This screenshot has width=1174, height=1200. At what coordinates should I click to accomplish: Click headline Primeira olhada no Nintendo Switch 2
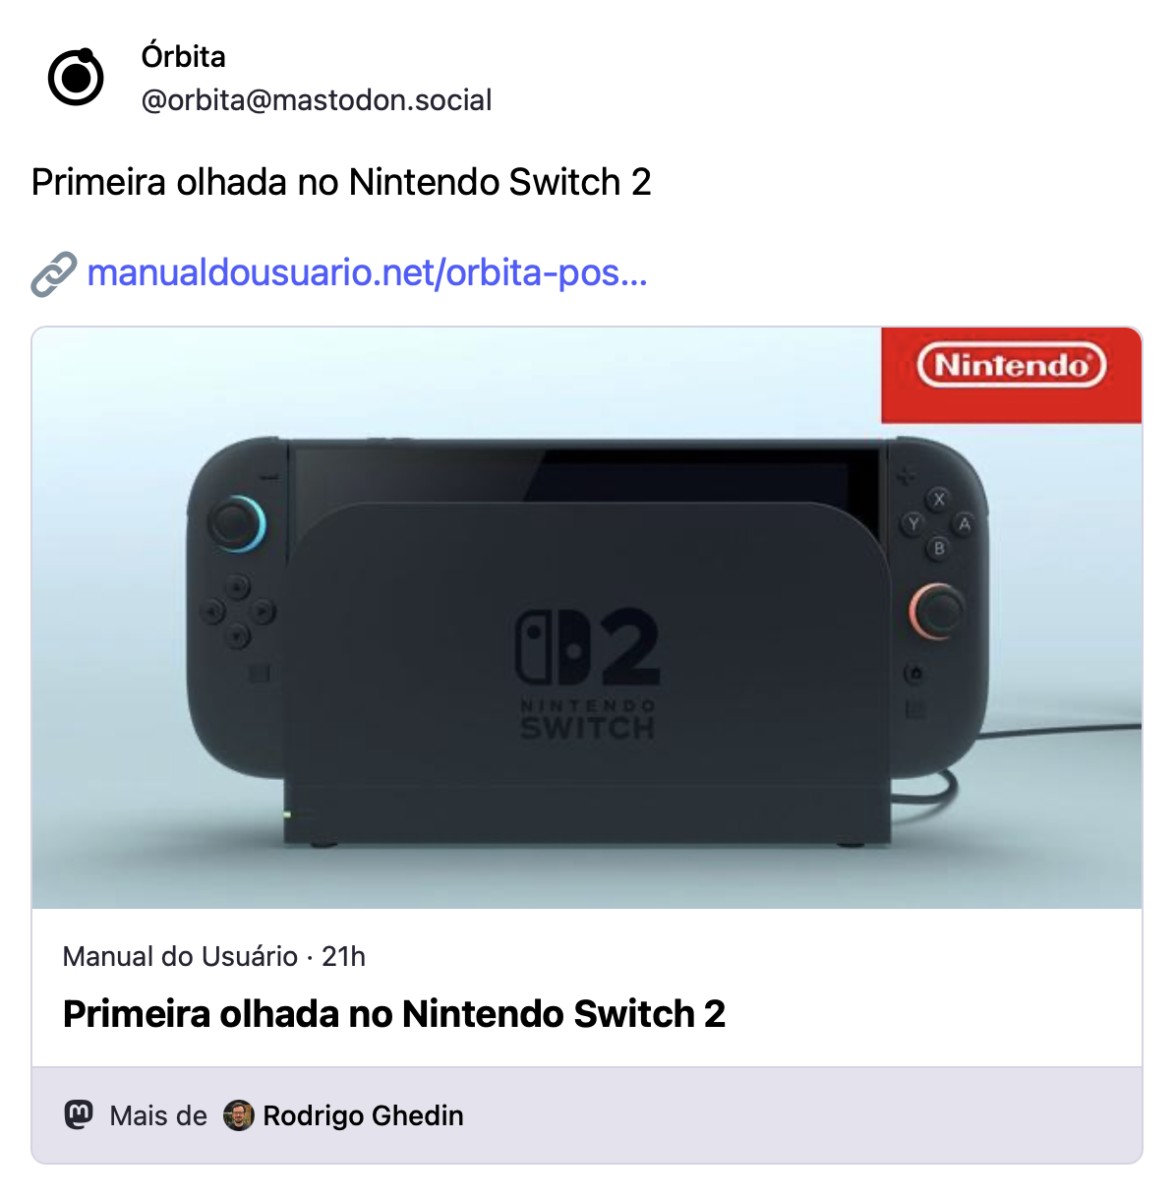tap(394, 1014)
